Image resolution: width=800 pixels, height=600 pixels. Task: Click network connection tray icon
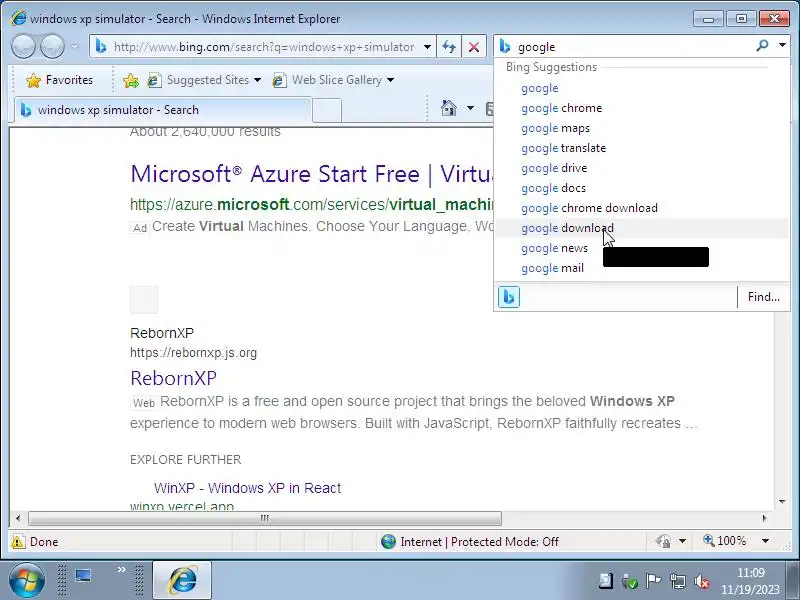coord(678,581)
